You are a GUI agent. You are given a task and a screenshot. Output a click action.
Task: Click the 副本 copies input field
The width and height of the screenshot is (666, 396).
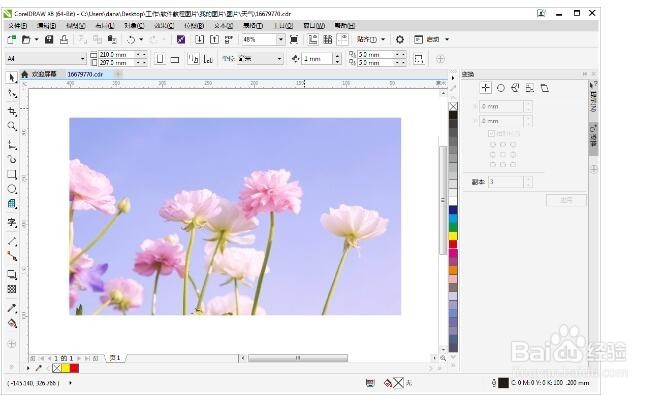[506, 182]
